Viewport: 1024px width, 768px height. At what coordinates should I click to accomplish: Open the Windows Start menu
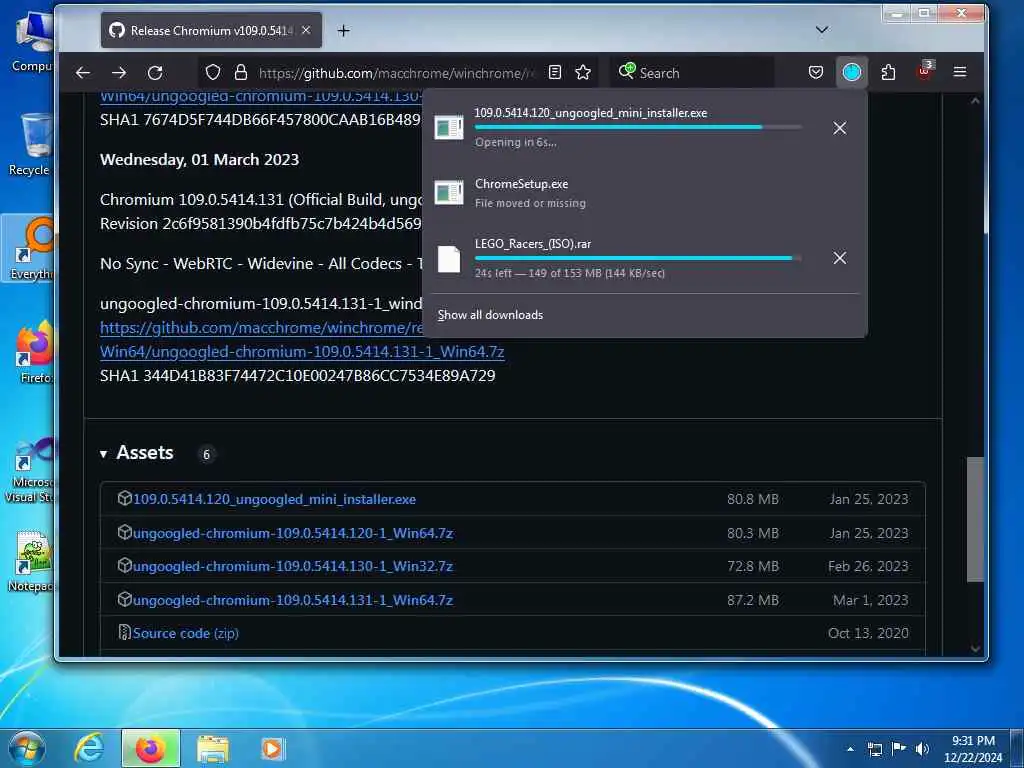pyautogui.click(x=26, y=748)
